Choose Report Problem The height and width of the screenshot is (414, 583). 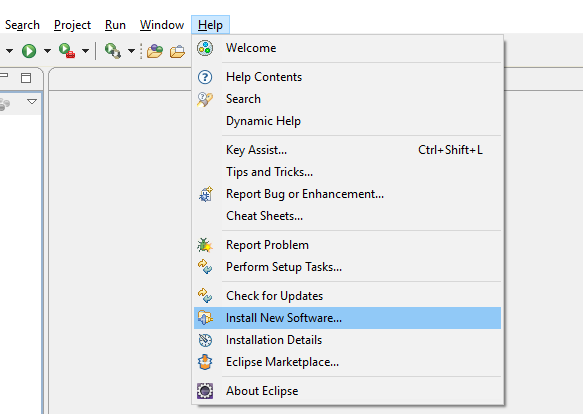(347, 245)
